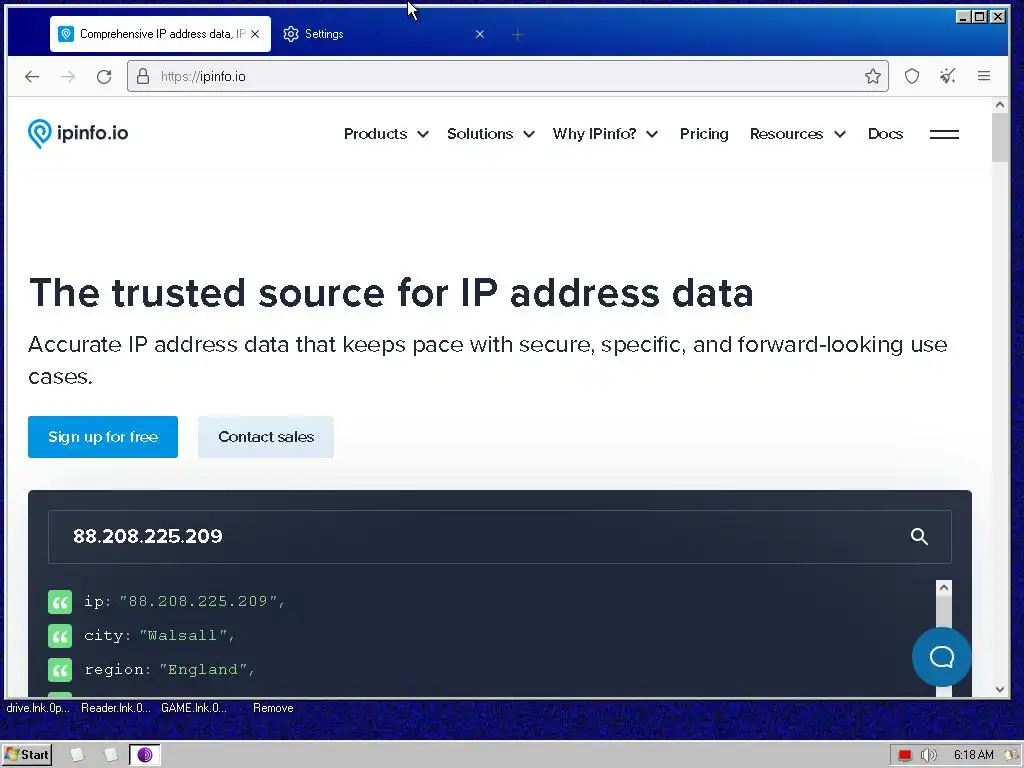Viewport: 1024px width, 768px height.
Task: Click the headline about trusted IP address data
Action: click(x=391, y=292)
